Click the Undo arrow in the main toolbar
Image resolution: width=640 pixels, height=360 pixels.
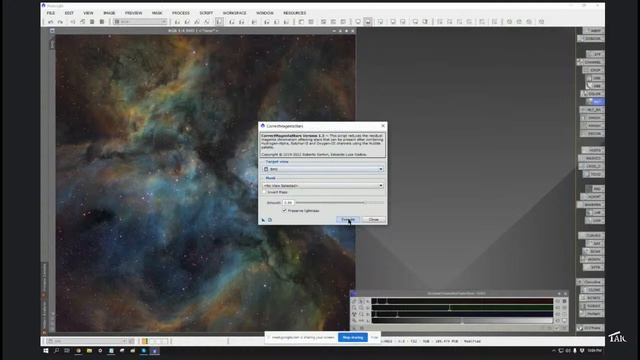pos(51,22)
